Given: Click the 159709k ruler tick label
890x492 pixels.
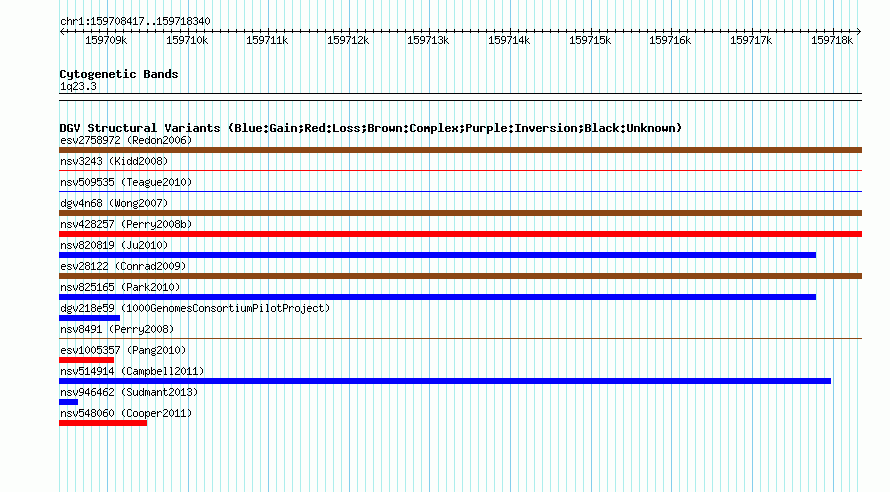Looking at the screenshot, I should tap(106, 40).
